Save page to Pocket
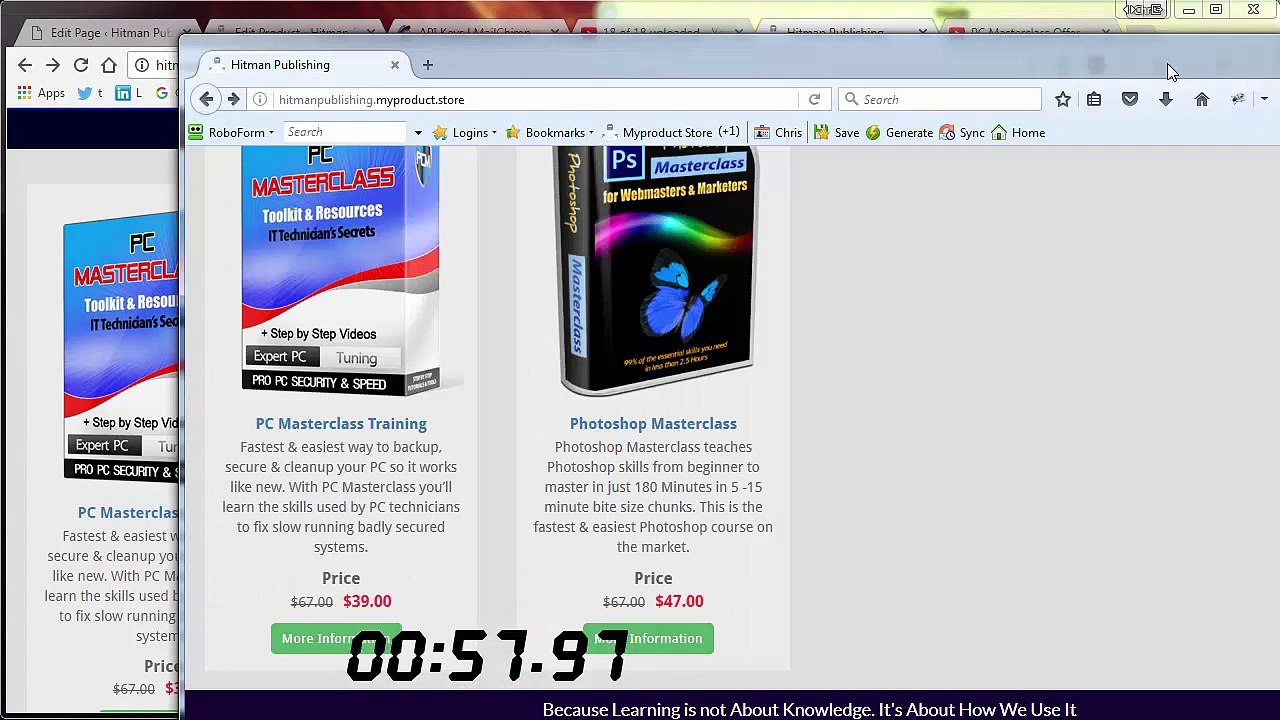Viewport: 1280px width, 720px height. tap(1130, 99)
